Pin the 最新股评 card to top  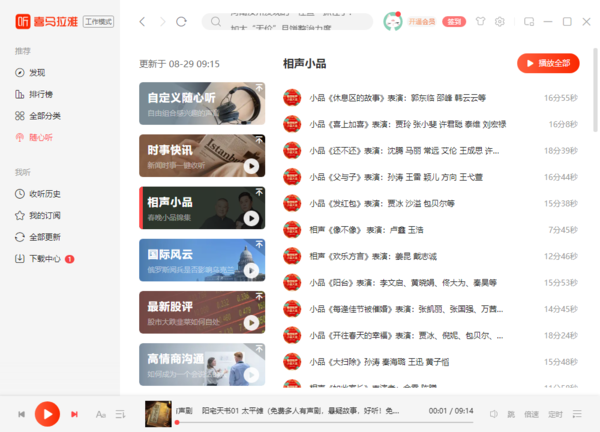[x=259, y=297]
